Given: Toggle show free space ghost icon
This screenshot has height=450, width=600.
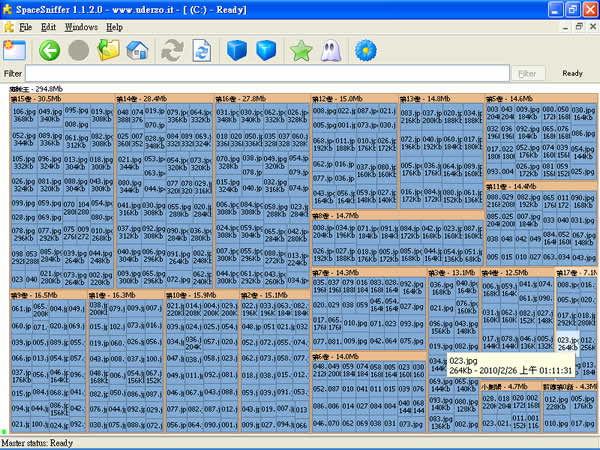Looking at the screenshot, I should 331,50.
